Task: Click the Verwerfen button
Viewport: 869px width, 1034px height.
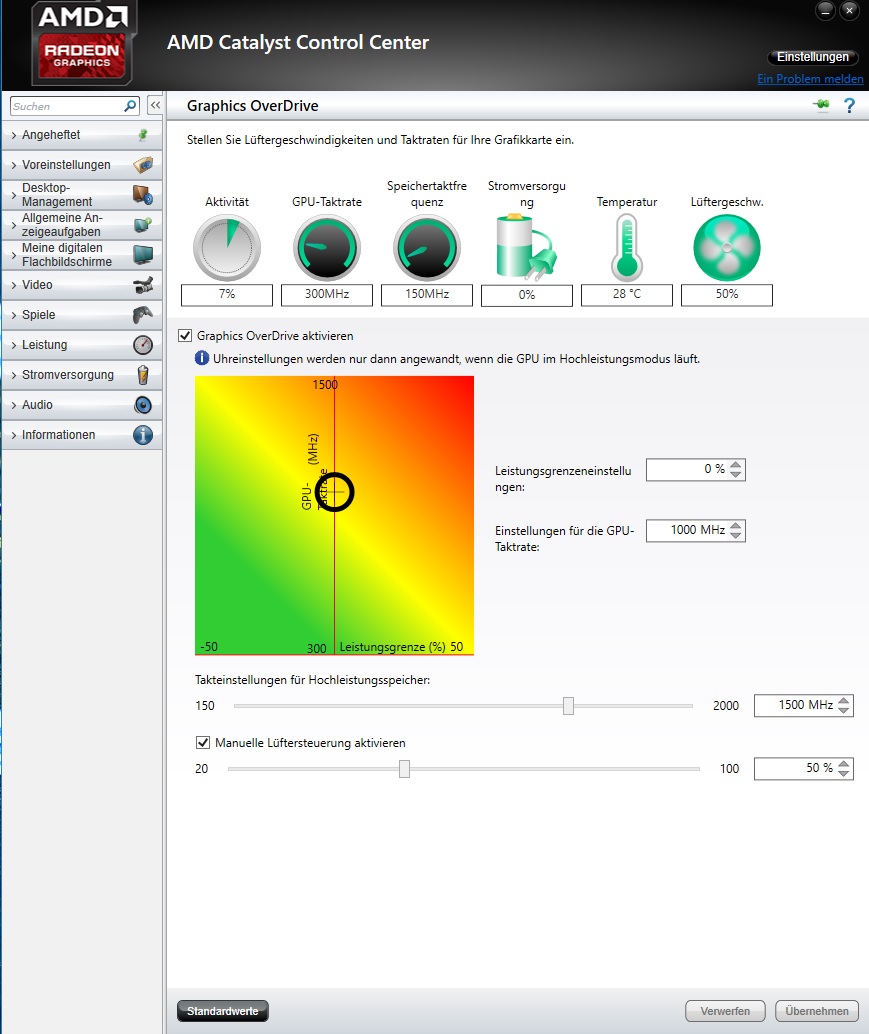Action: (x=725, y=1011)
